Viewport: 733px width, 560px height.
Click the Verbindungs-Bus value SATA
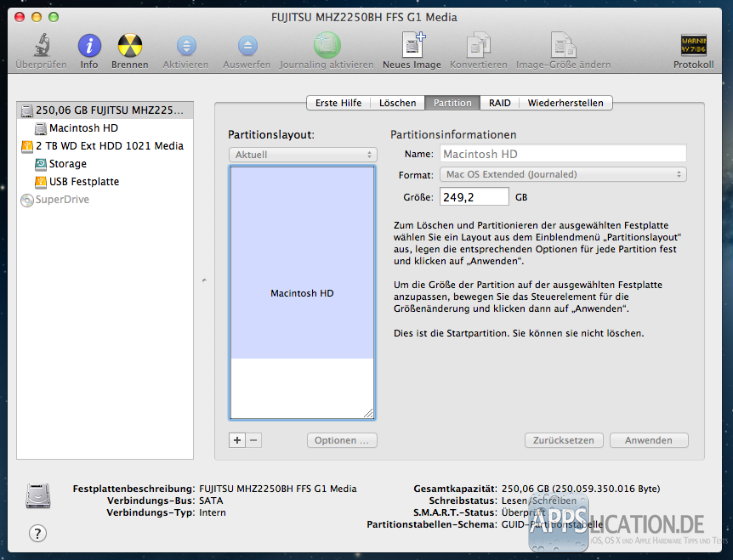(211, 501)
